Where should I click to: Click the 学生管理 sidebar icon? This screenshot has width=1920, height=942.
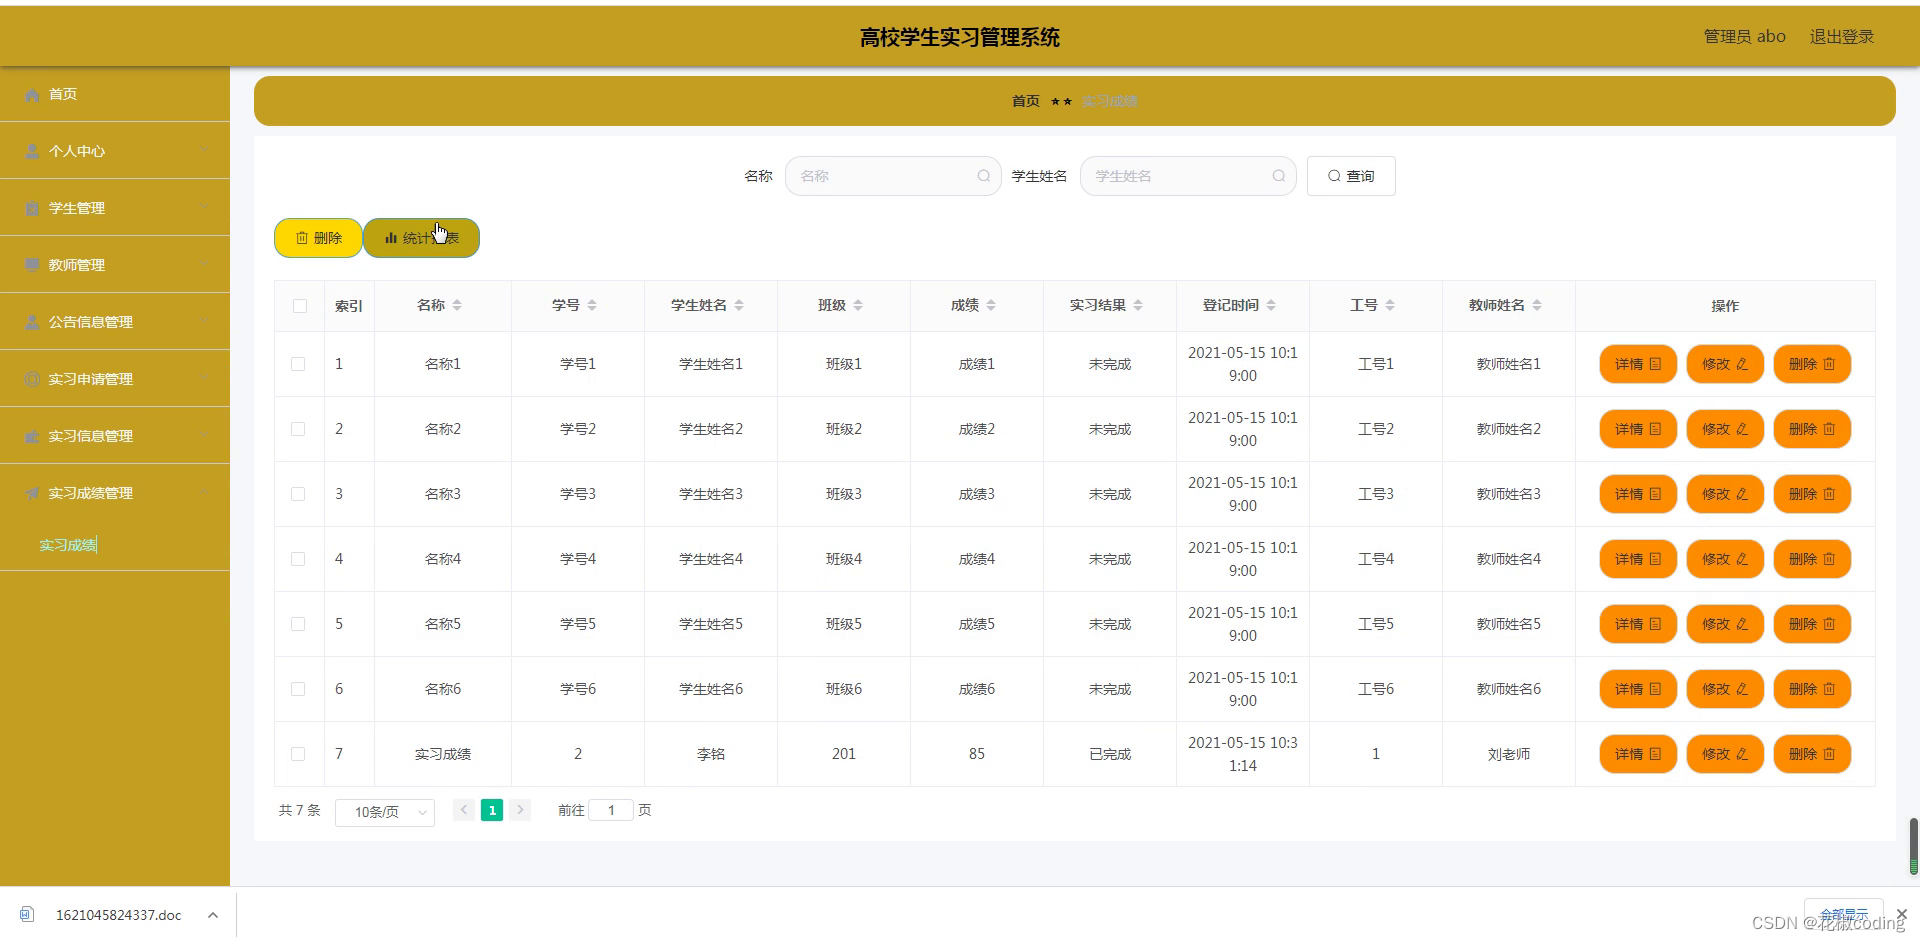click(31, 208)
